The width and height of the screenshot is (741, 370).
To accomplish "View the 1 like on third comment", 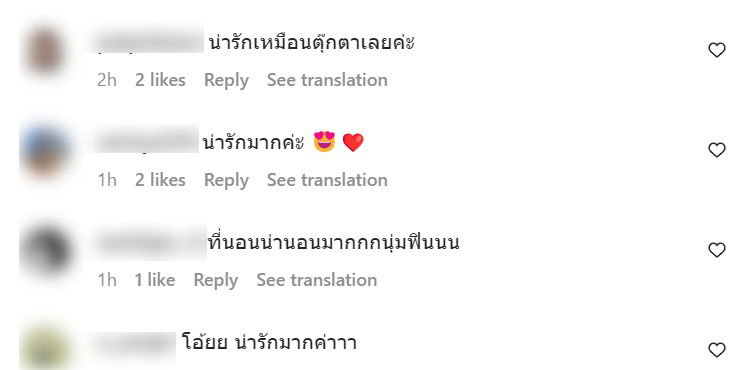I will pos(155,280).
